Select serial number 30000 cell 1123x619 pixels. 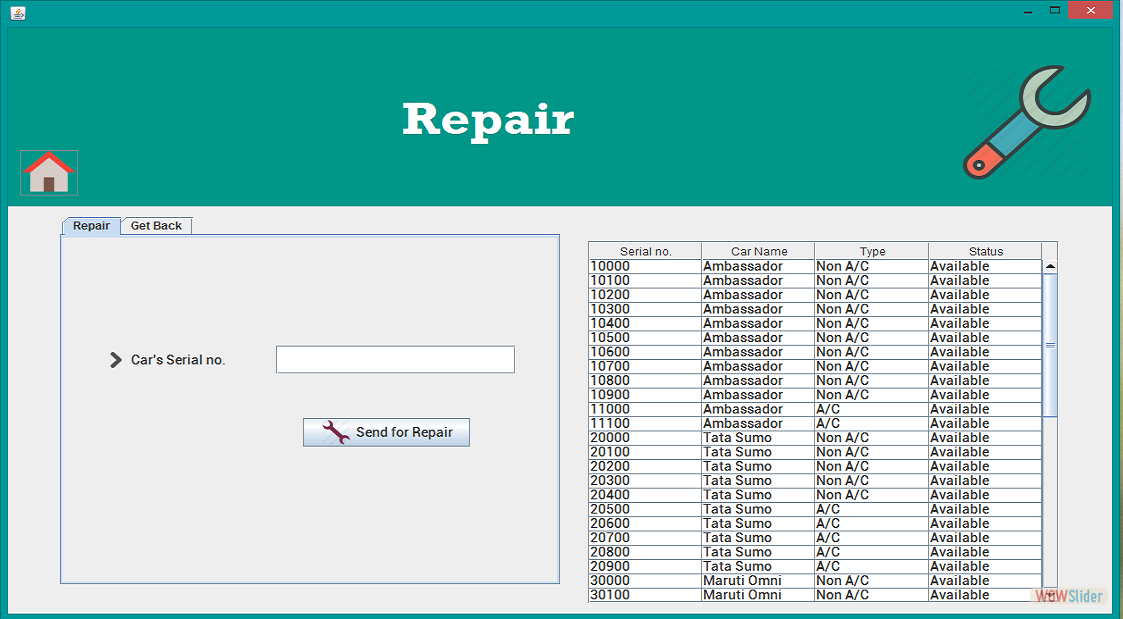click(645, 582)
